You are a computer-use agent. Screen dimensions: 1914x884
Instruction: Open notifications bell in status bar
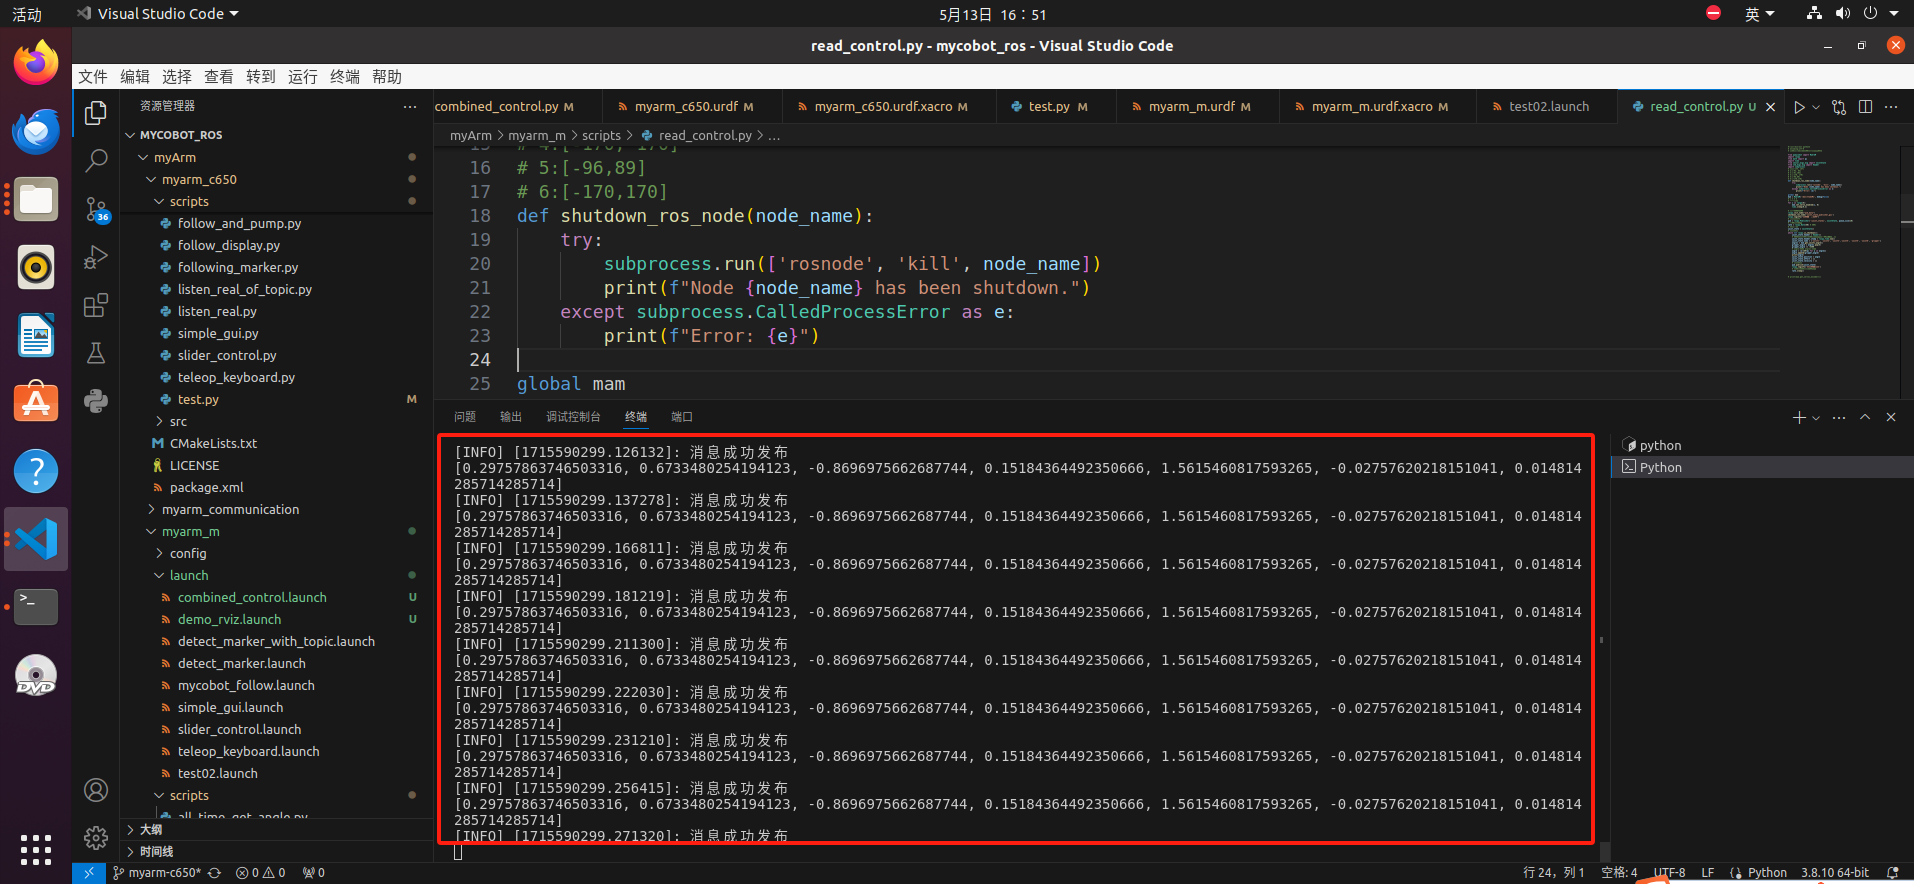pyautogui.click(x=1892, y=873)
